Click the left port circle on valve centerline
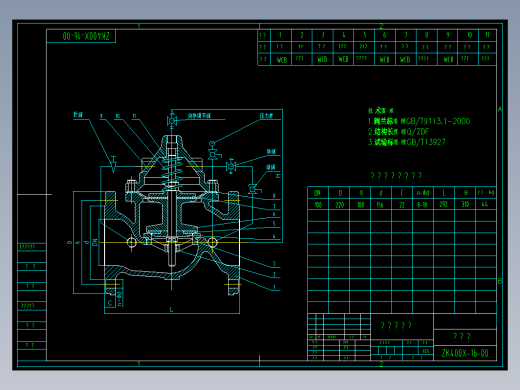 (132, 242)
